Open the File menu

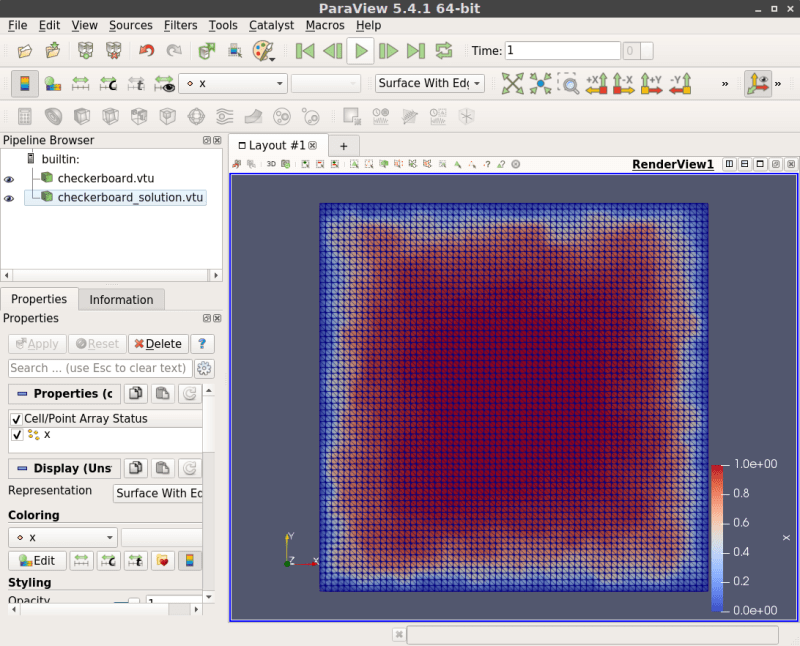[17, 25]
